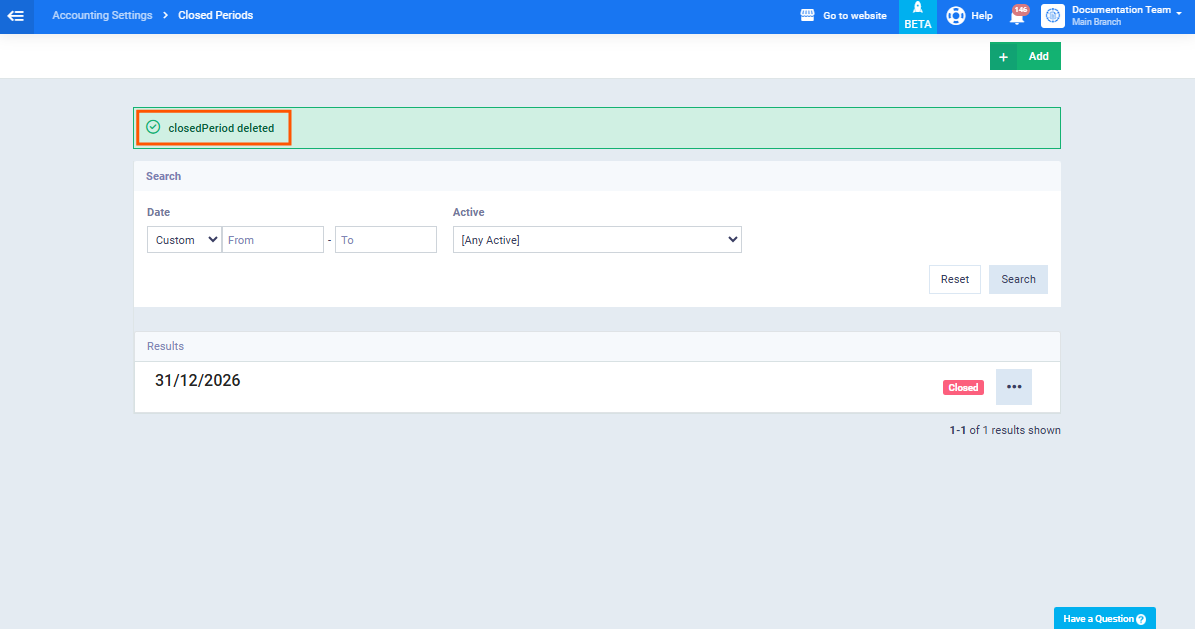The image size is (1195, 629).
Task: Expand the Documentation Team account dropdown
Action: (1126, 15)
